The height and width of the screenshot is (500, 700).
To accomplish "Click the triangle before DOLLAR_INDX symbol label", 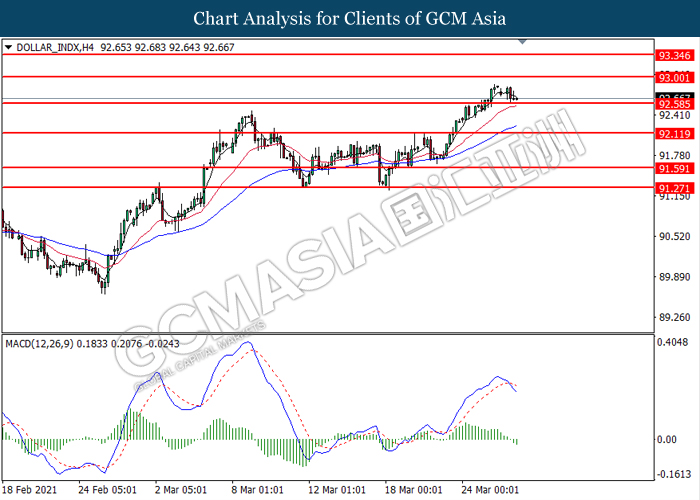I will 9,46.
